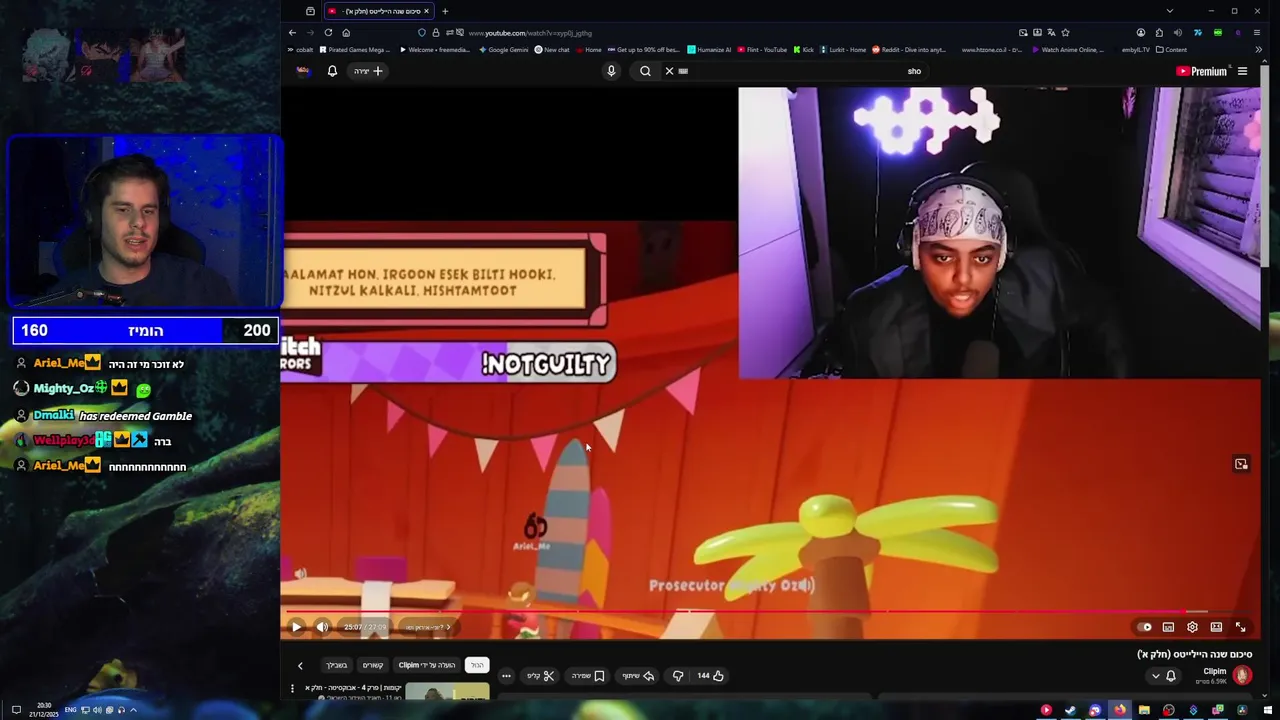Create a clip with the scissors button

pos(541,676)
